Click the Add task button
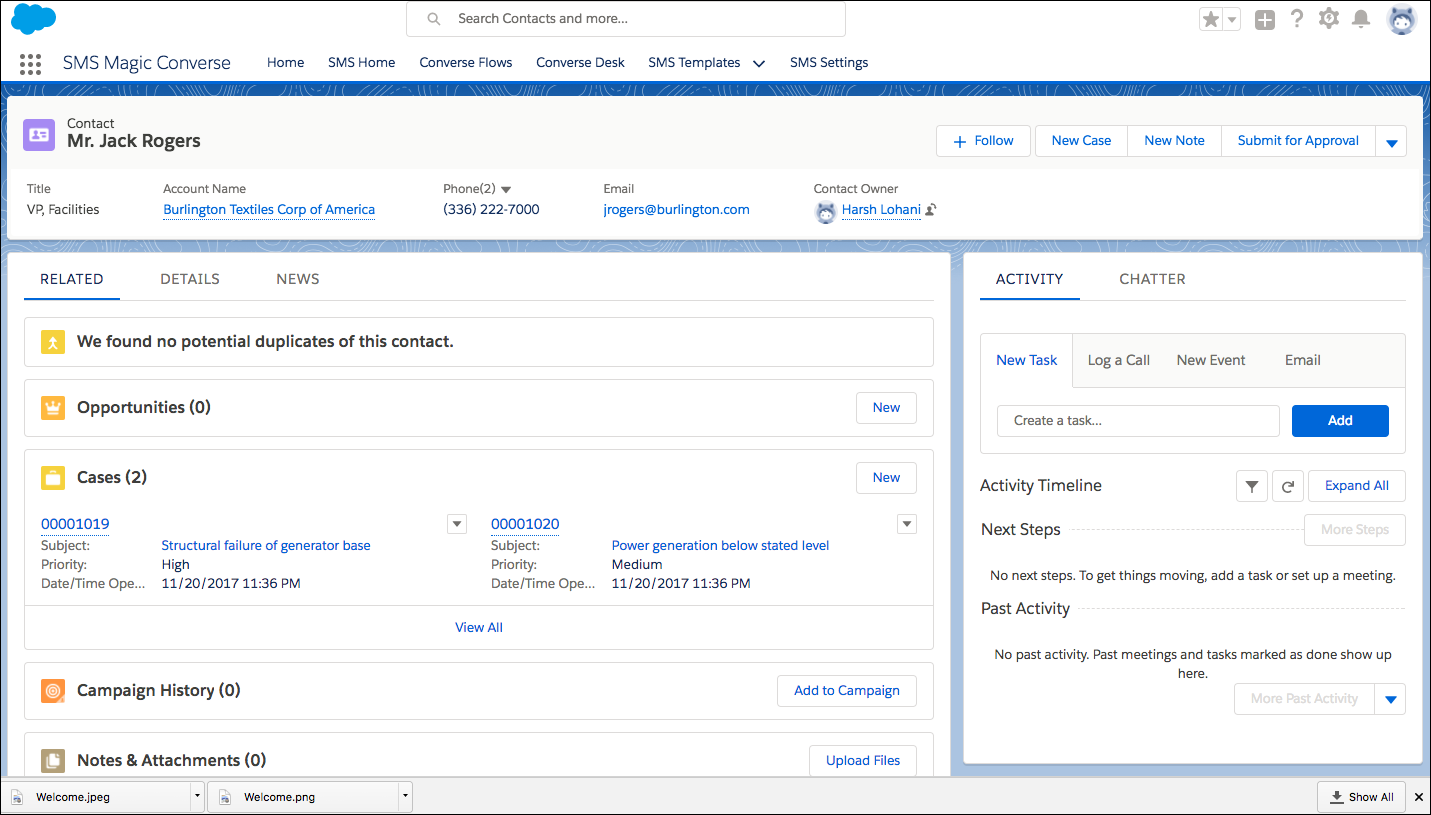Image resolution: width=1431 pixels, height=815 pixels. pos(1340,421)
